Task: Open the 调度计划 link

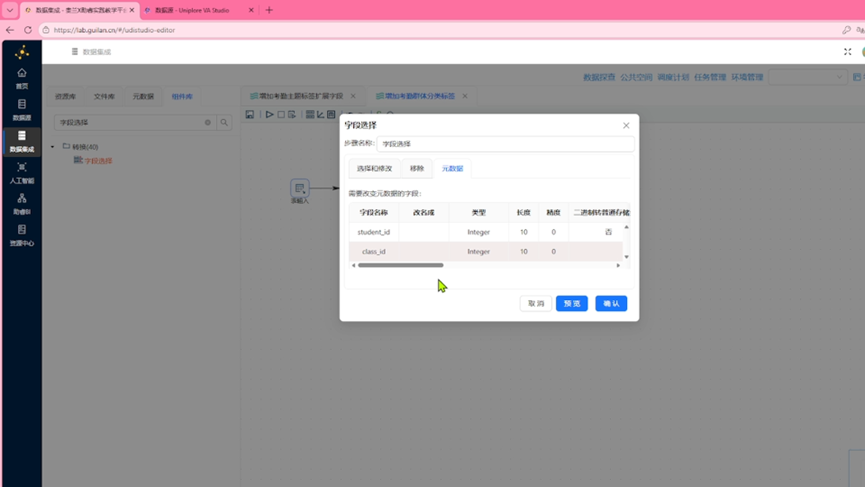Action: point(673,77)
